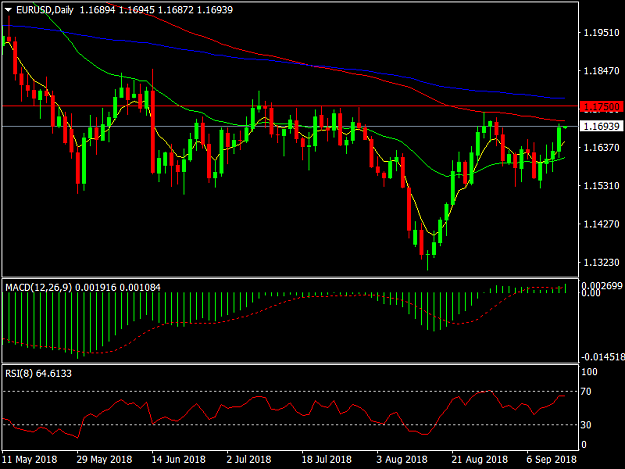Image resolution: width=625 pixels, height=469 pixels.
Task: Click the RSI scale level 70
Action: pos(586,392)
